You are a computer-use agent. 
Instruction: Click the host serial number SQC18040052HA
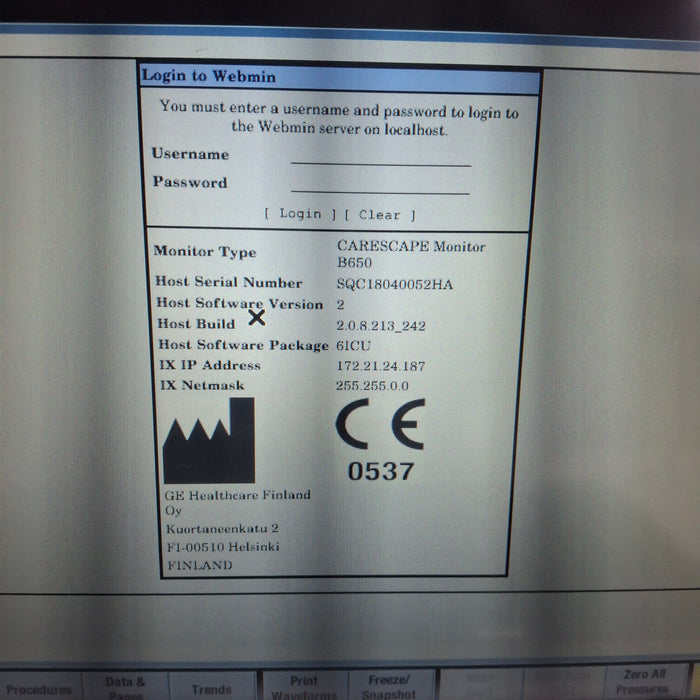click(x=394, y=285)
